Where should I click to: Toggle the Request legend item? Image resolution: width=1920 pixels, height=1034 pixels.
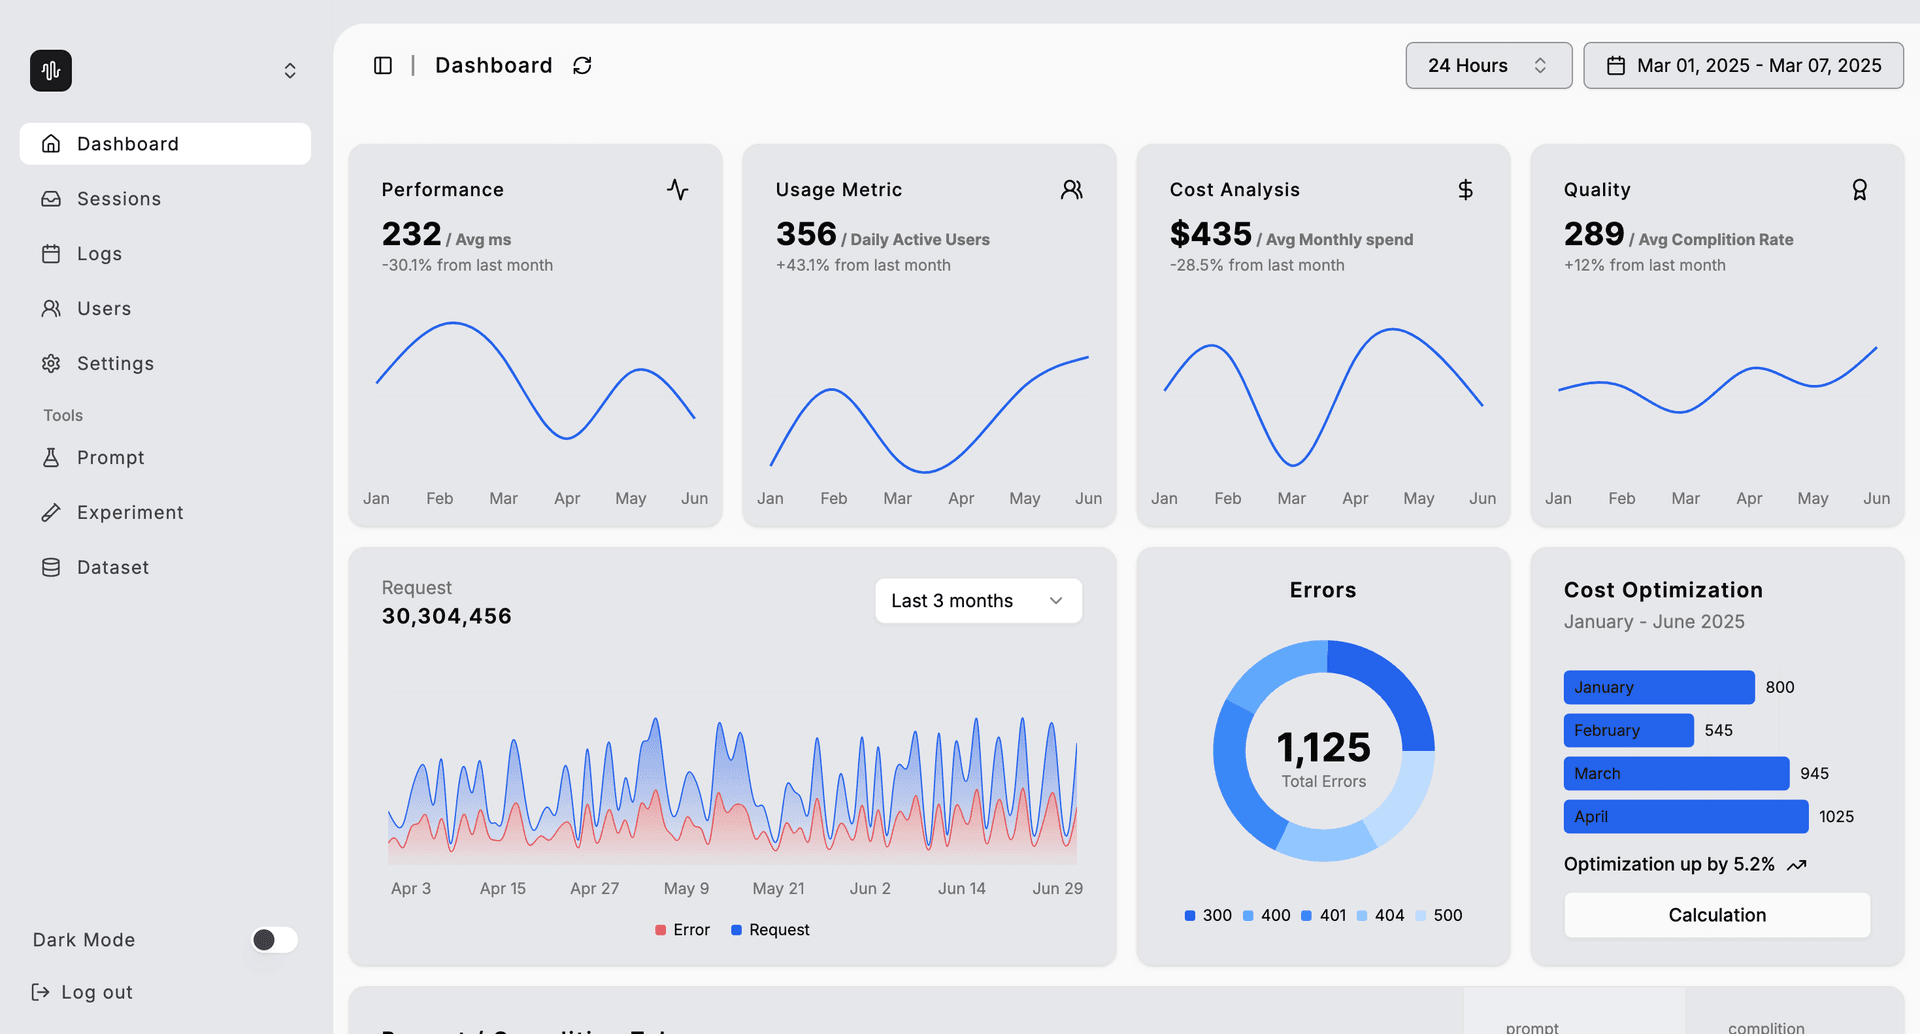769,929
